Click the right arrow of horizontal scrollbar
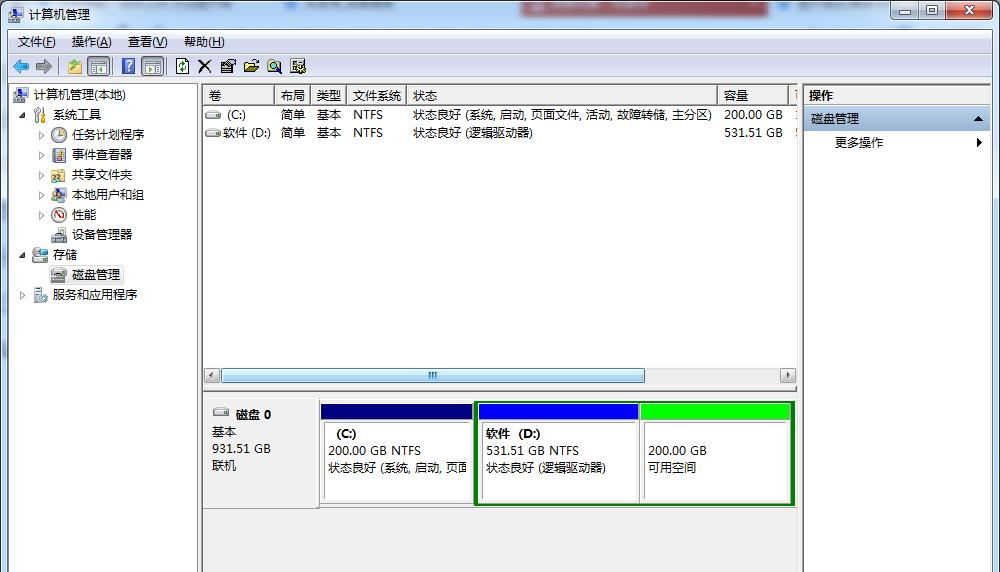This screenshot has height=572, width=1000. 788,376
